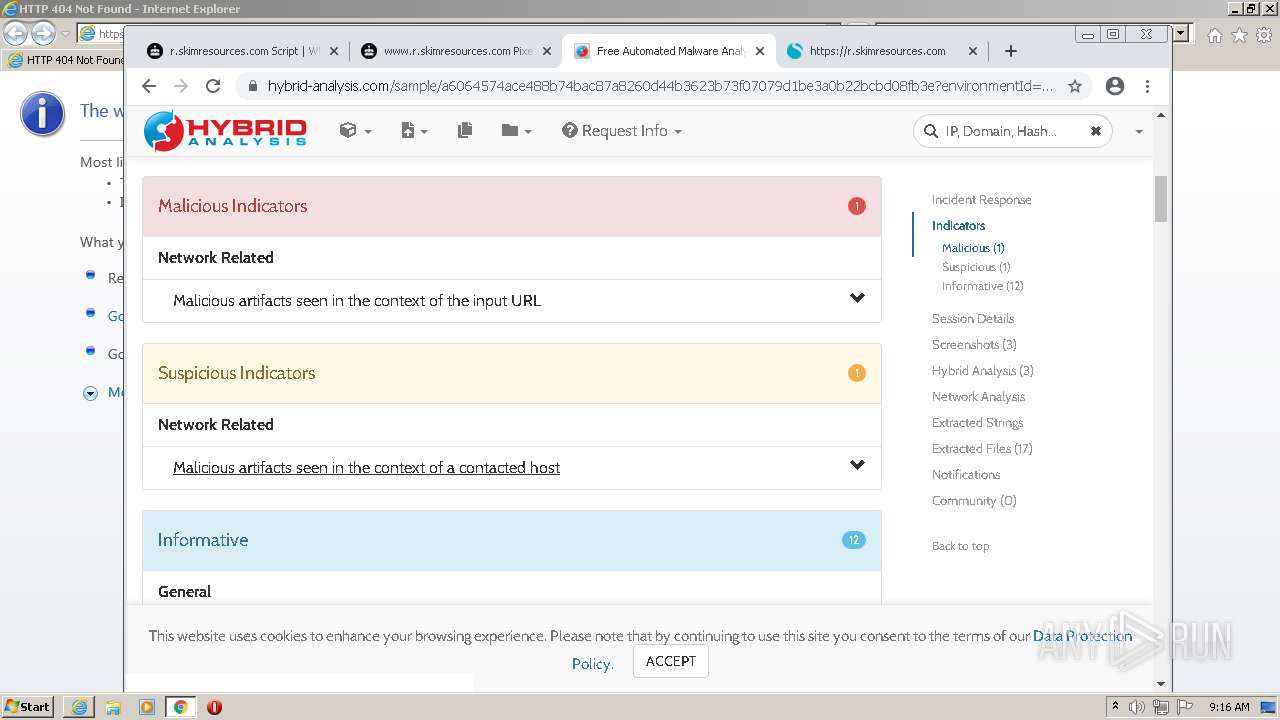Click the Hybrid Analysis logo

pos(225,131)
